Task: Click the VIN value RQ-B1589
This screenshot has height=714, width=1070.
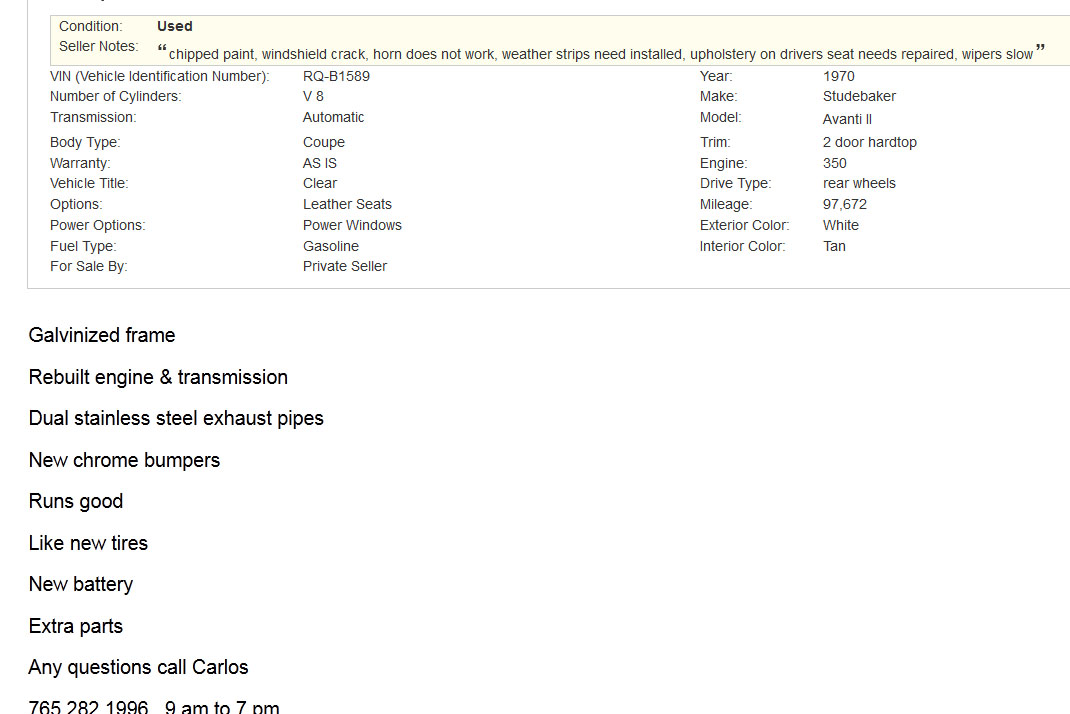Action: tap(336, 76)
